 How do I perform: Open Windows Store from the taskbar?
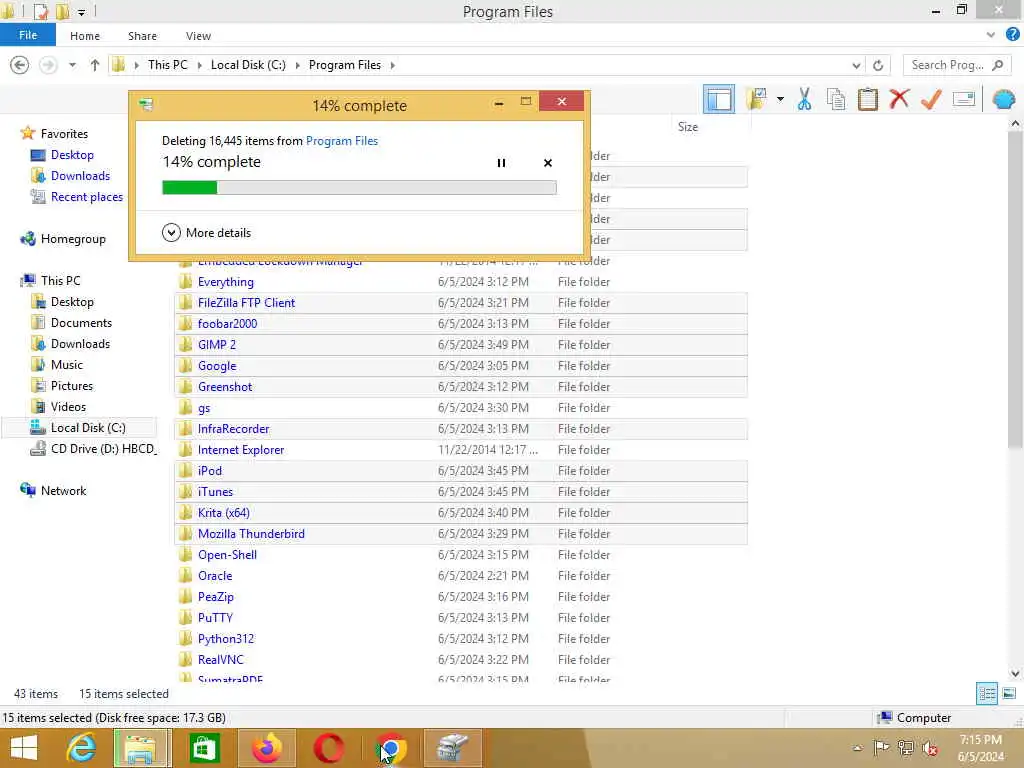coord(204,748)
